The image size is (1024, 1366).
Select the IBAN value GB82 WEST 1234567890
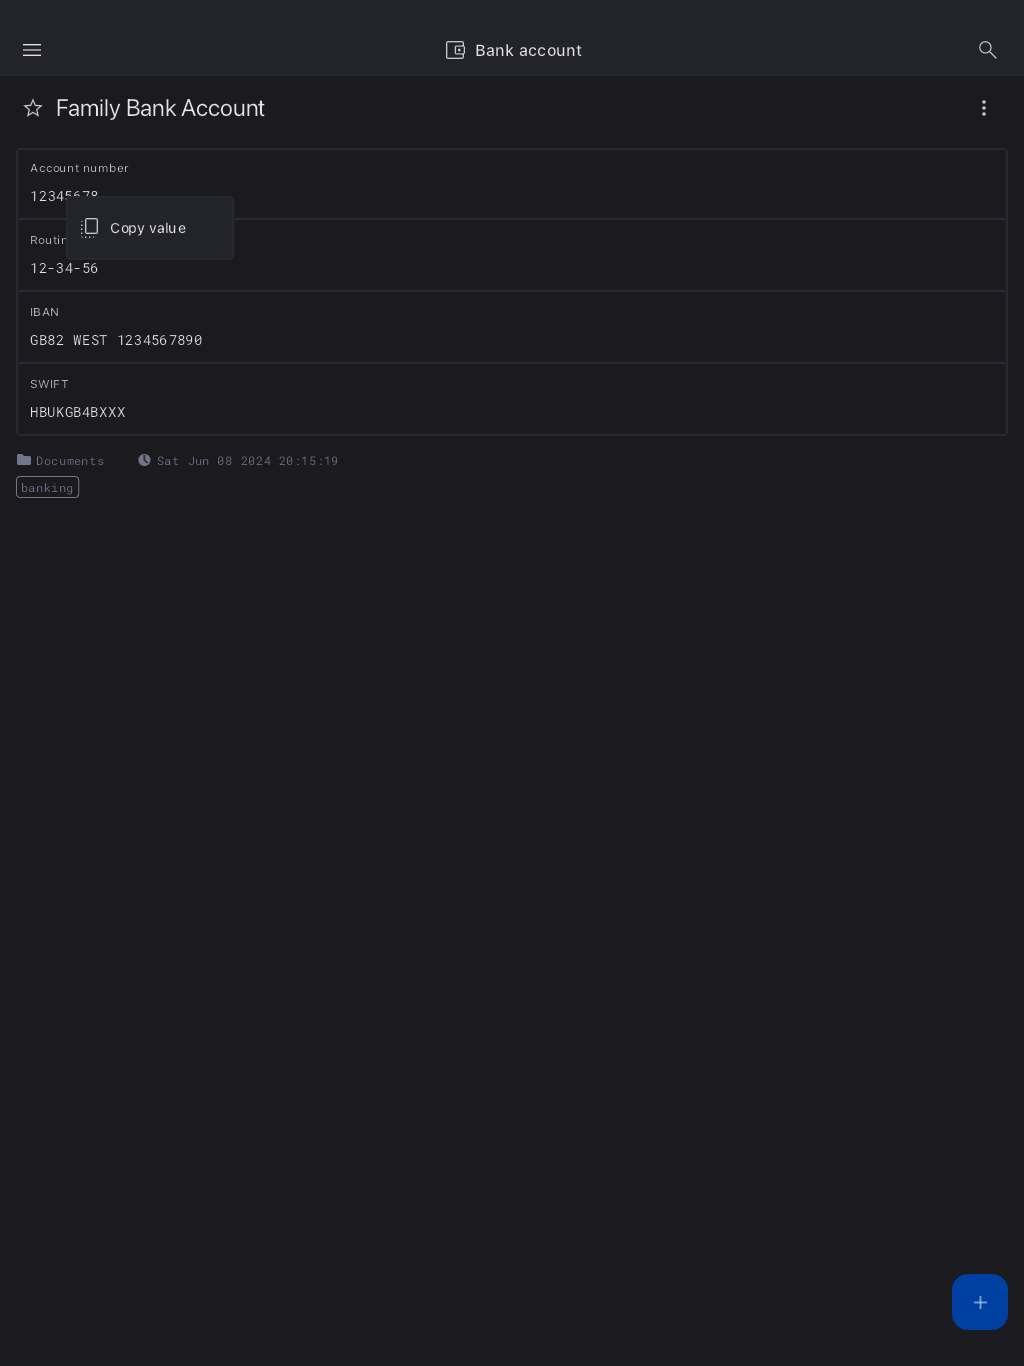(116, 340)
